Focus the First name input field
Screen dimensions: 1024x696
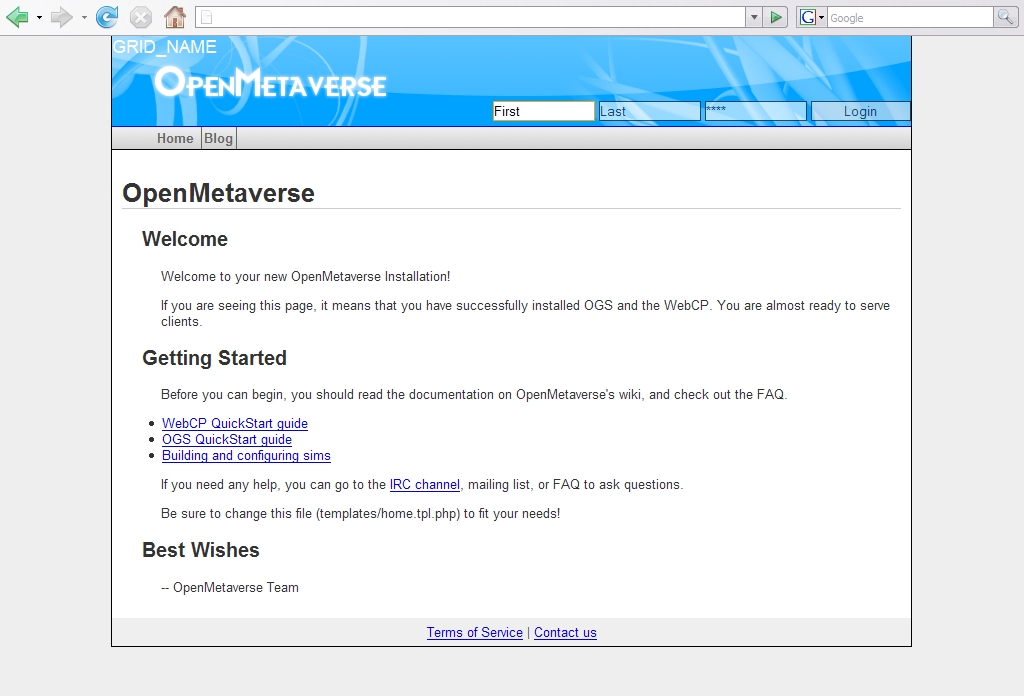point(543,111)
